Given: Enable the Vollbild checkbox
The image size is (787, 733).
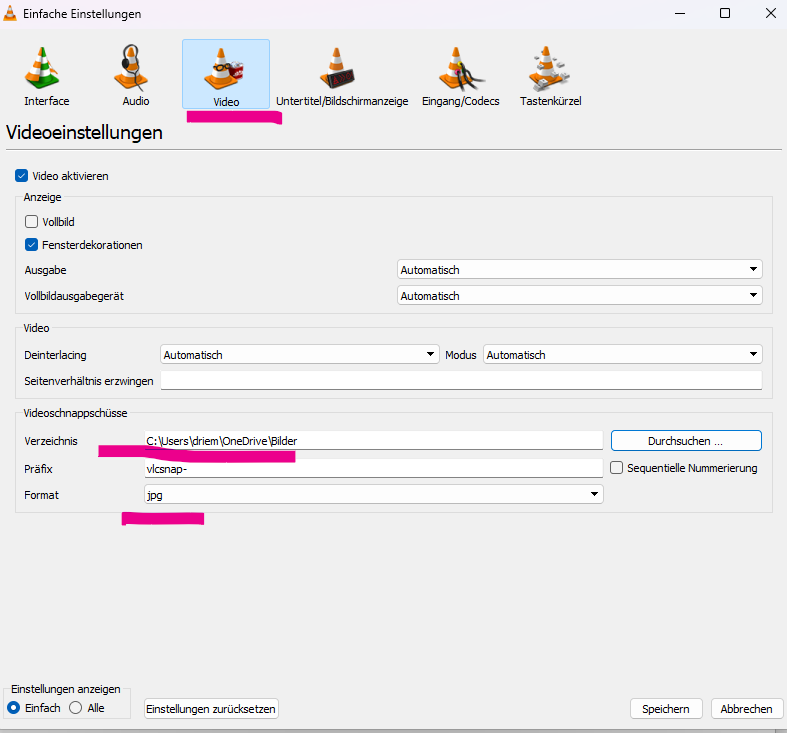Looking at the screenshot, I should pyautogui.click(x=32, y=222).
